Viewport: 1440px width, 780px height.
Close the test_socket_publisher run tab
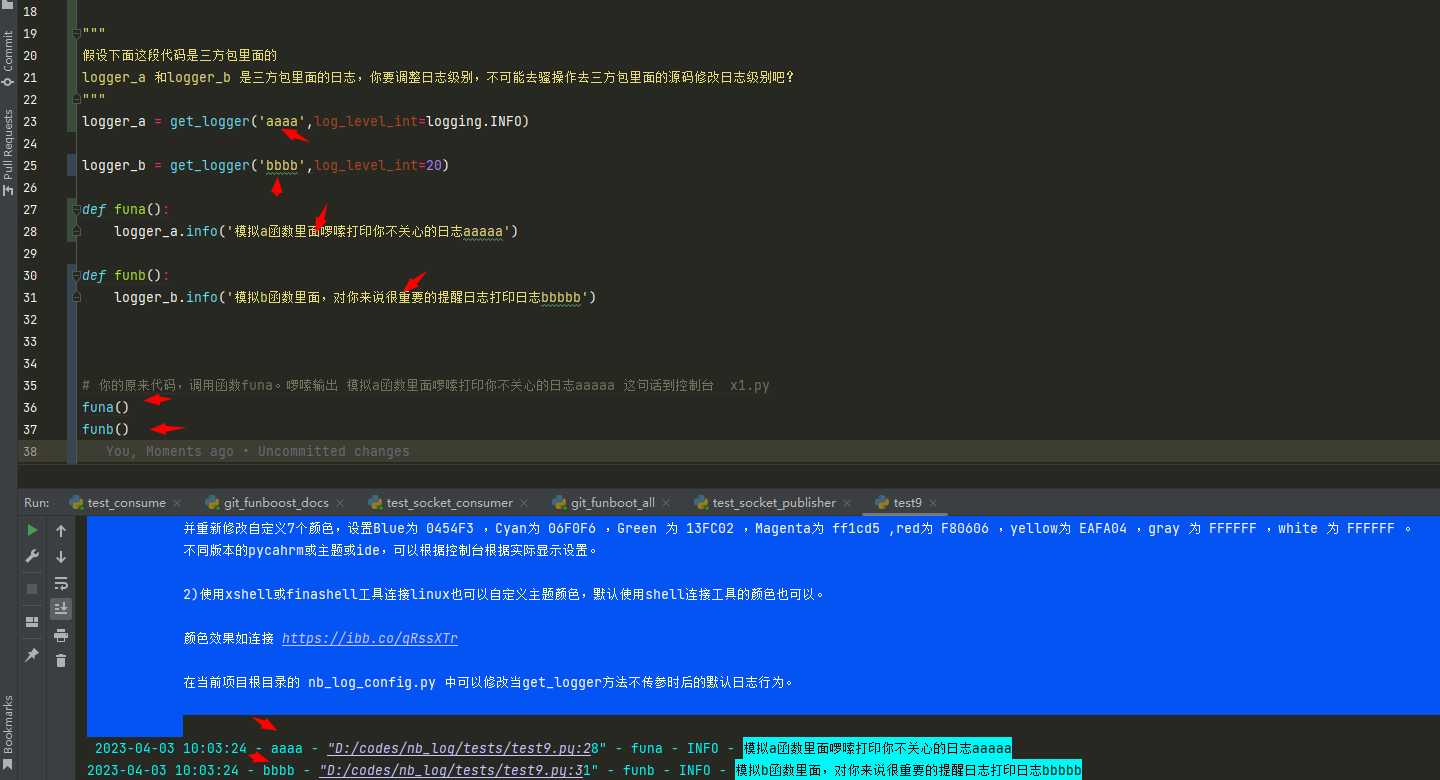click(x=847, y=503)
